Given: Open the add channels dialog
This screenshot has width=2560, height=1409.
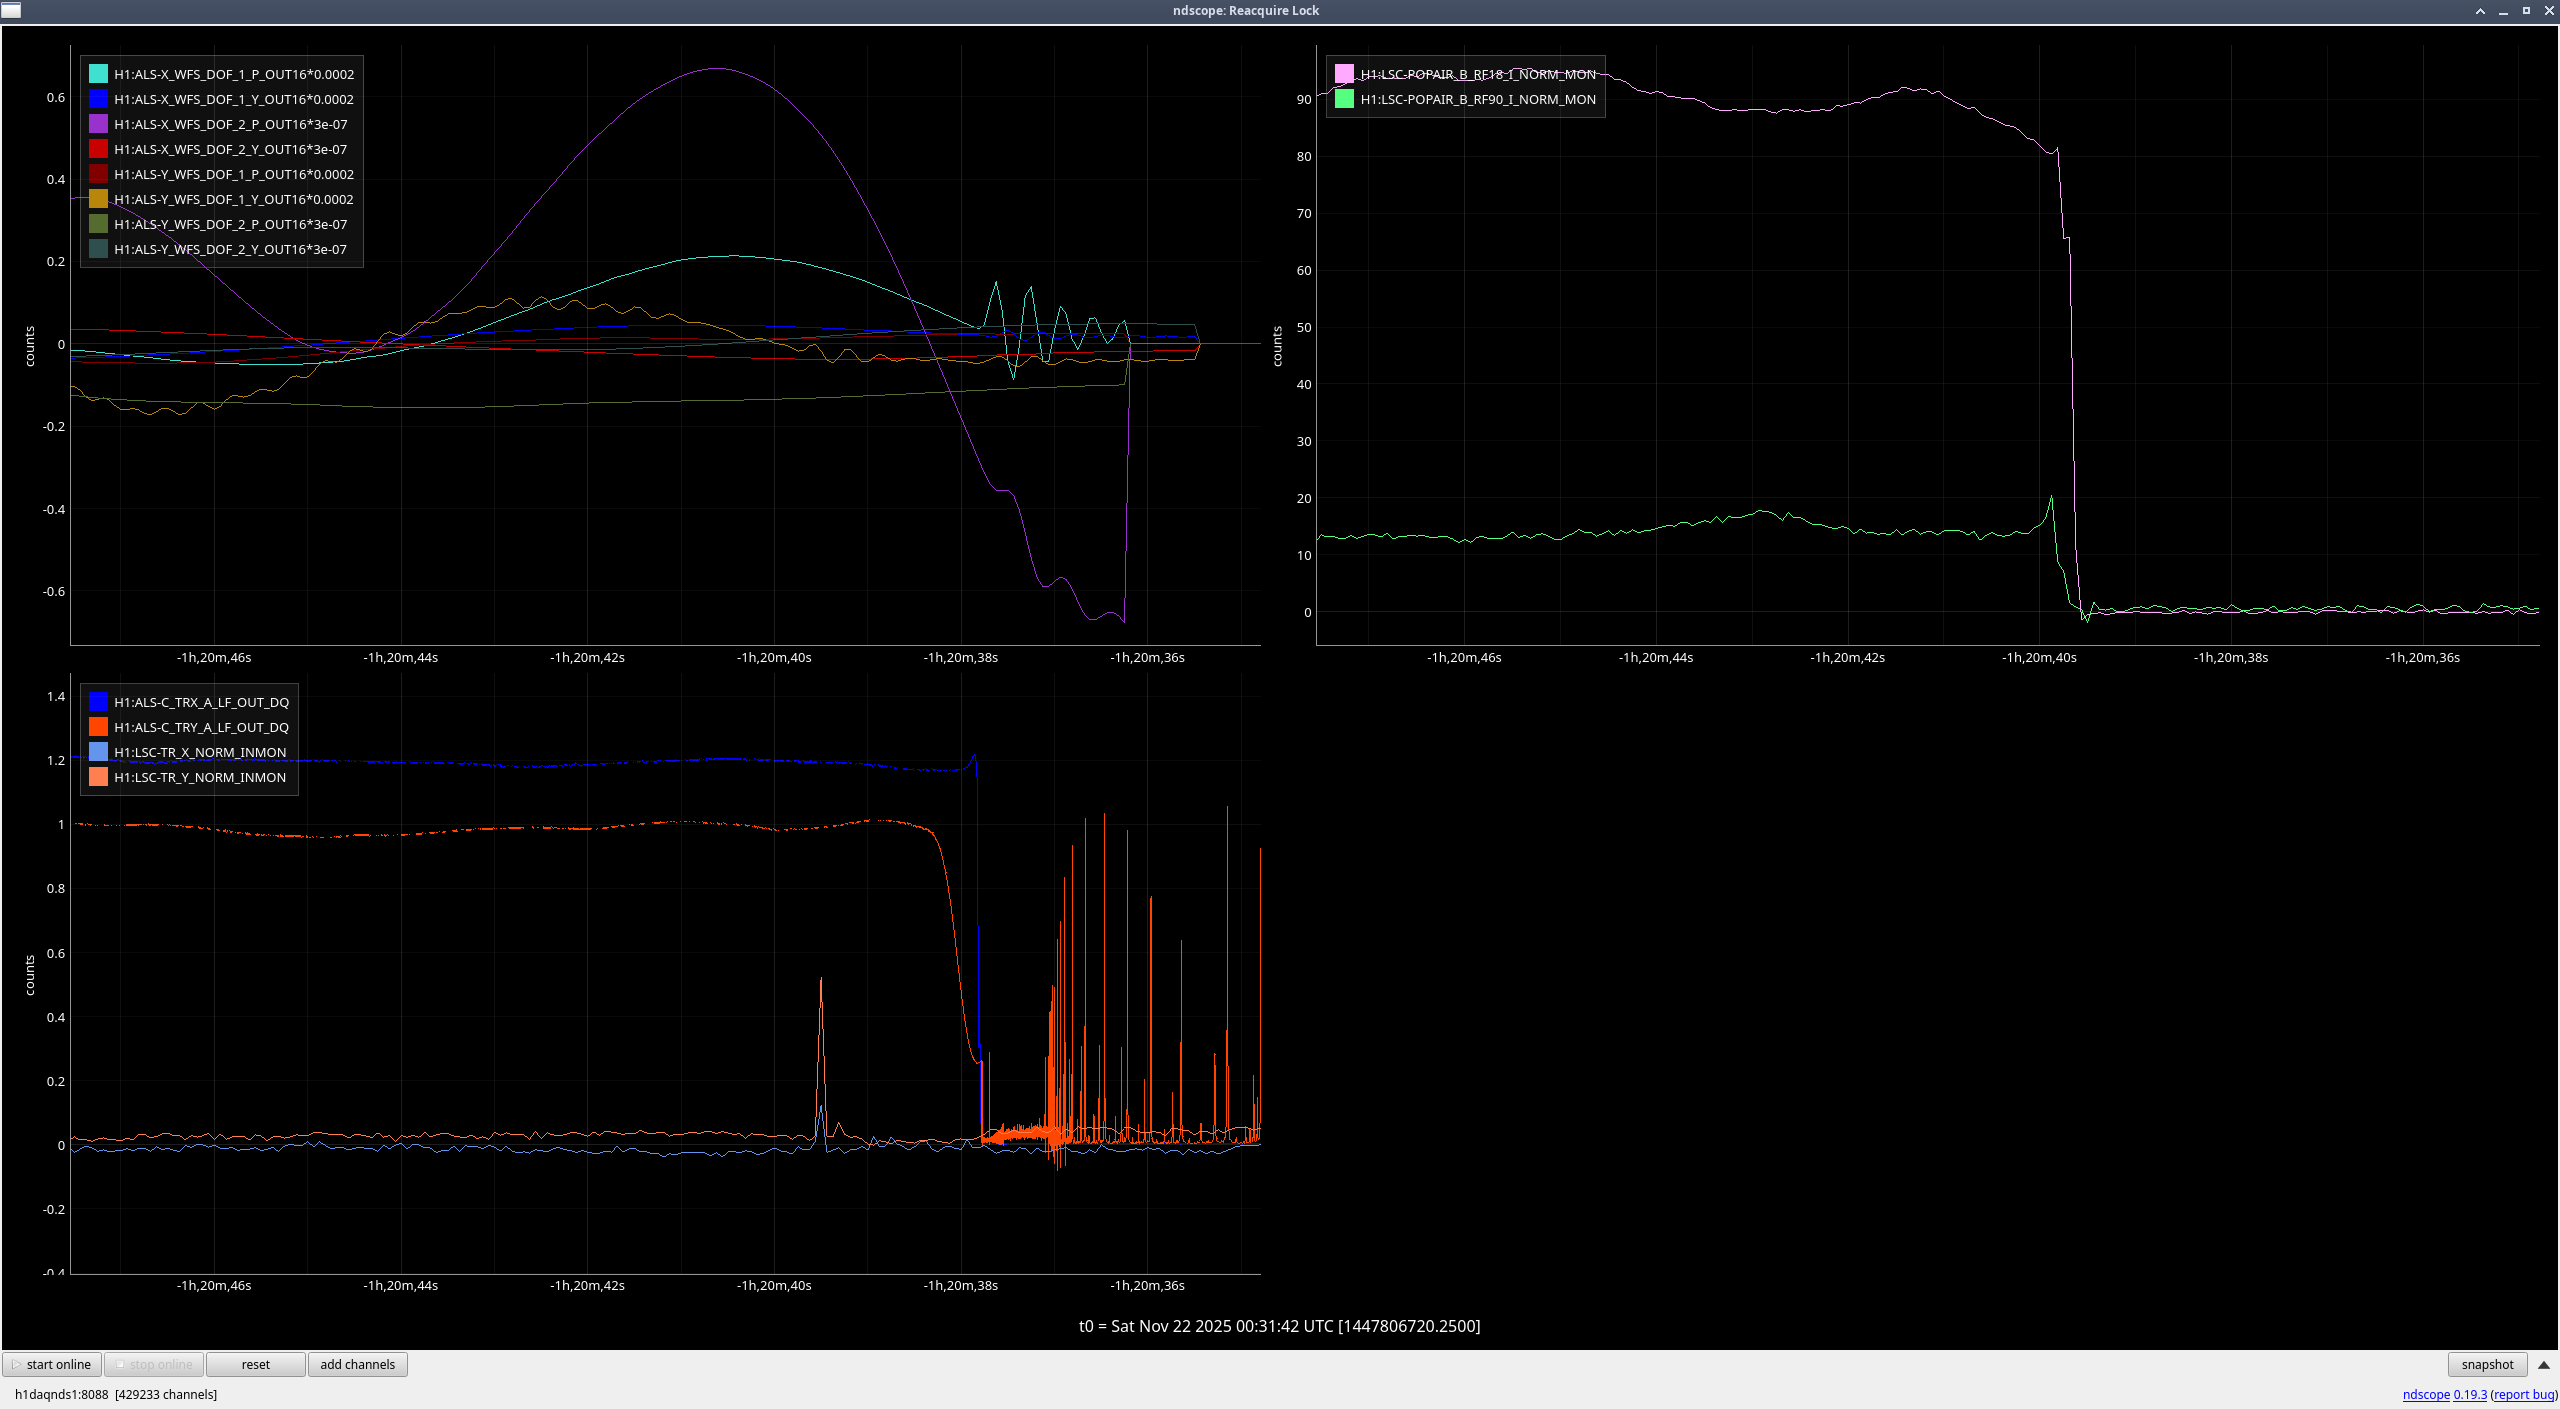Looking at the screenshot, I should point(357,1364).
